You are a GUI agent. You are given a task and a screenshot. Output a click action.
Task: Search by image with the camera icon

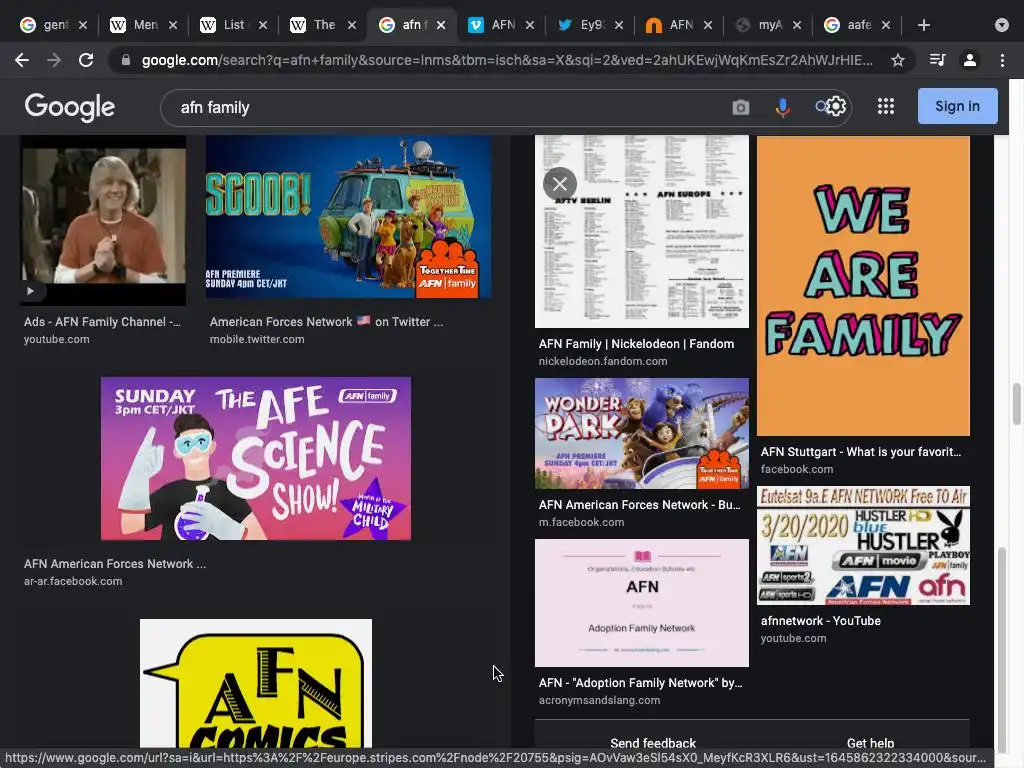(x=741, y=107)
